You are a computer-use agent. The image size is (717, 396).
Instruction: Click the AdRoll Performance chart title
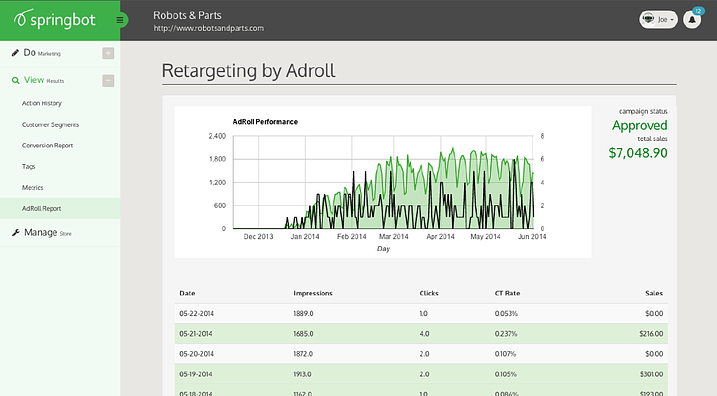pos(265,122)
